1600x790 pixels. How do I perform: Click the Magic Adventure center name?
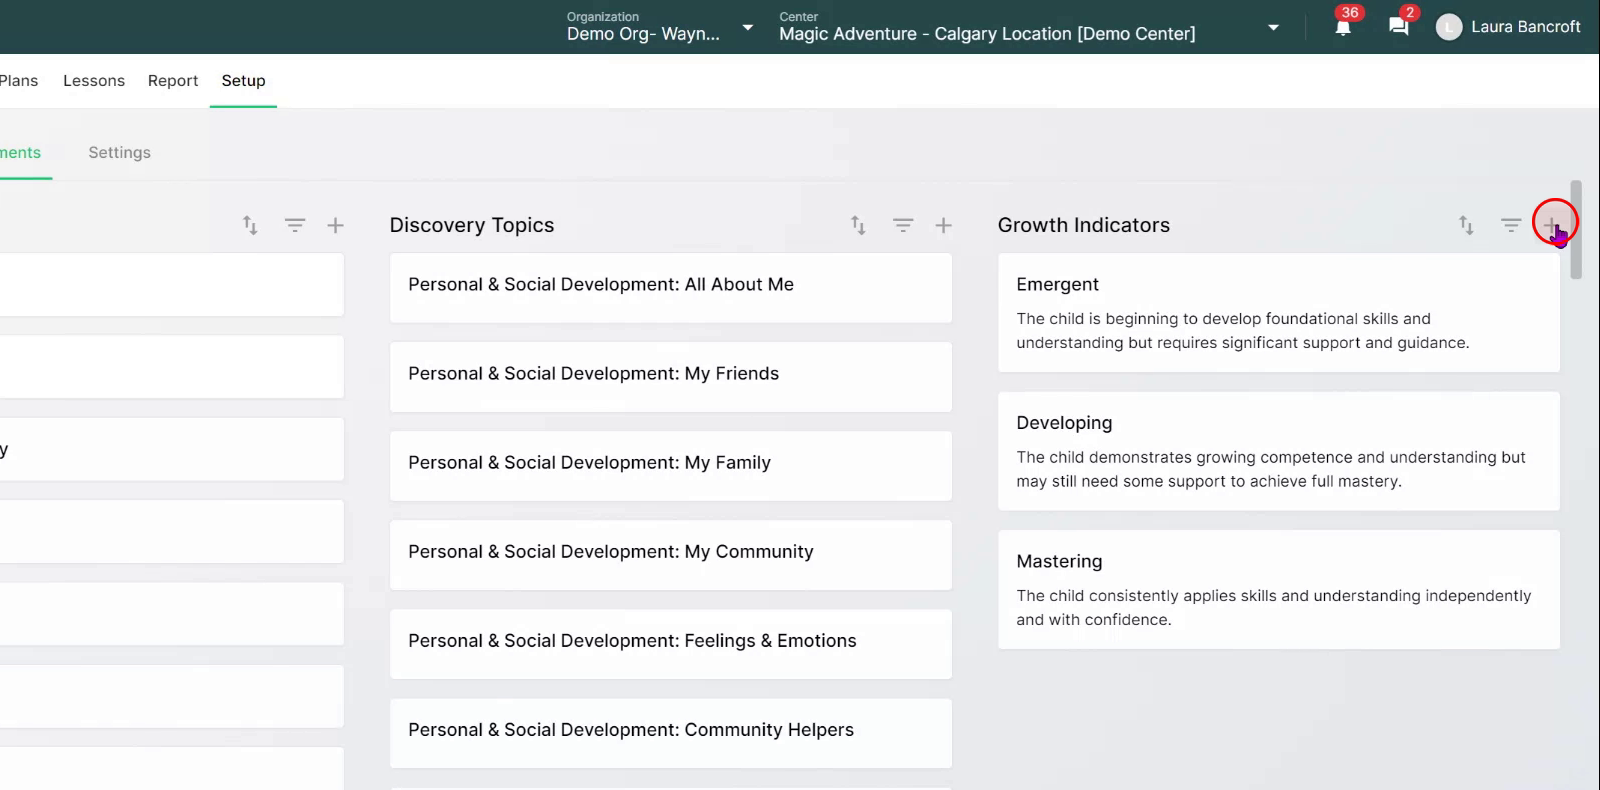[987, 34]
